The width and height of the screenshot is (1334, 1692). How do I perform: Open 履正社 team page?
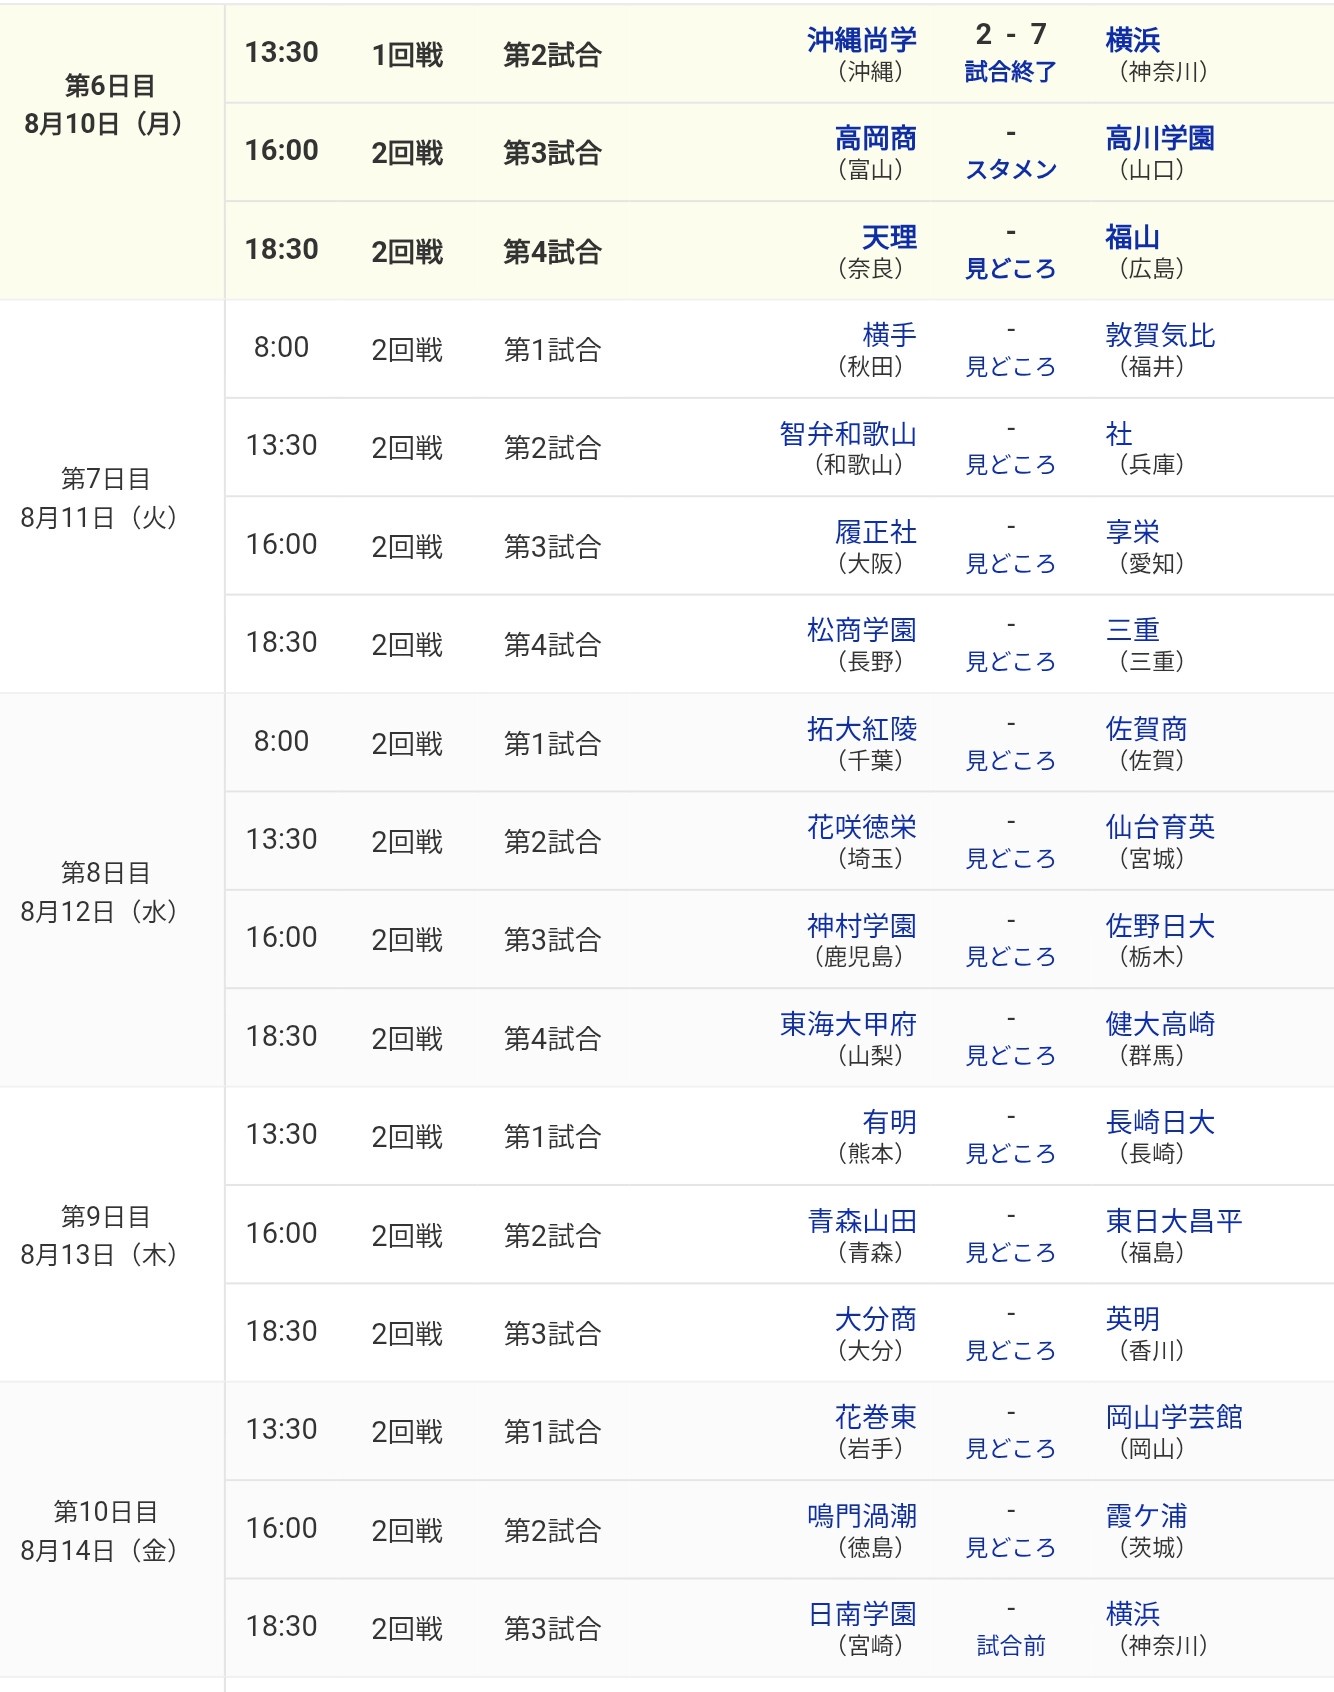point(875,532)
